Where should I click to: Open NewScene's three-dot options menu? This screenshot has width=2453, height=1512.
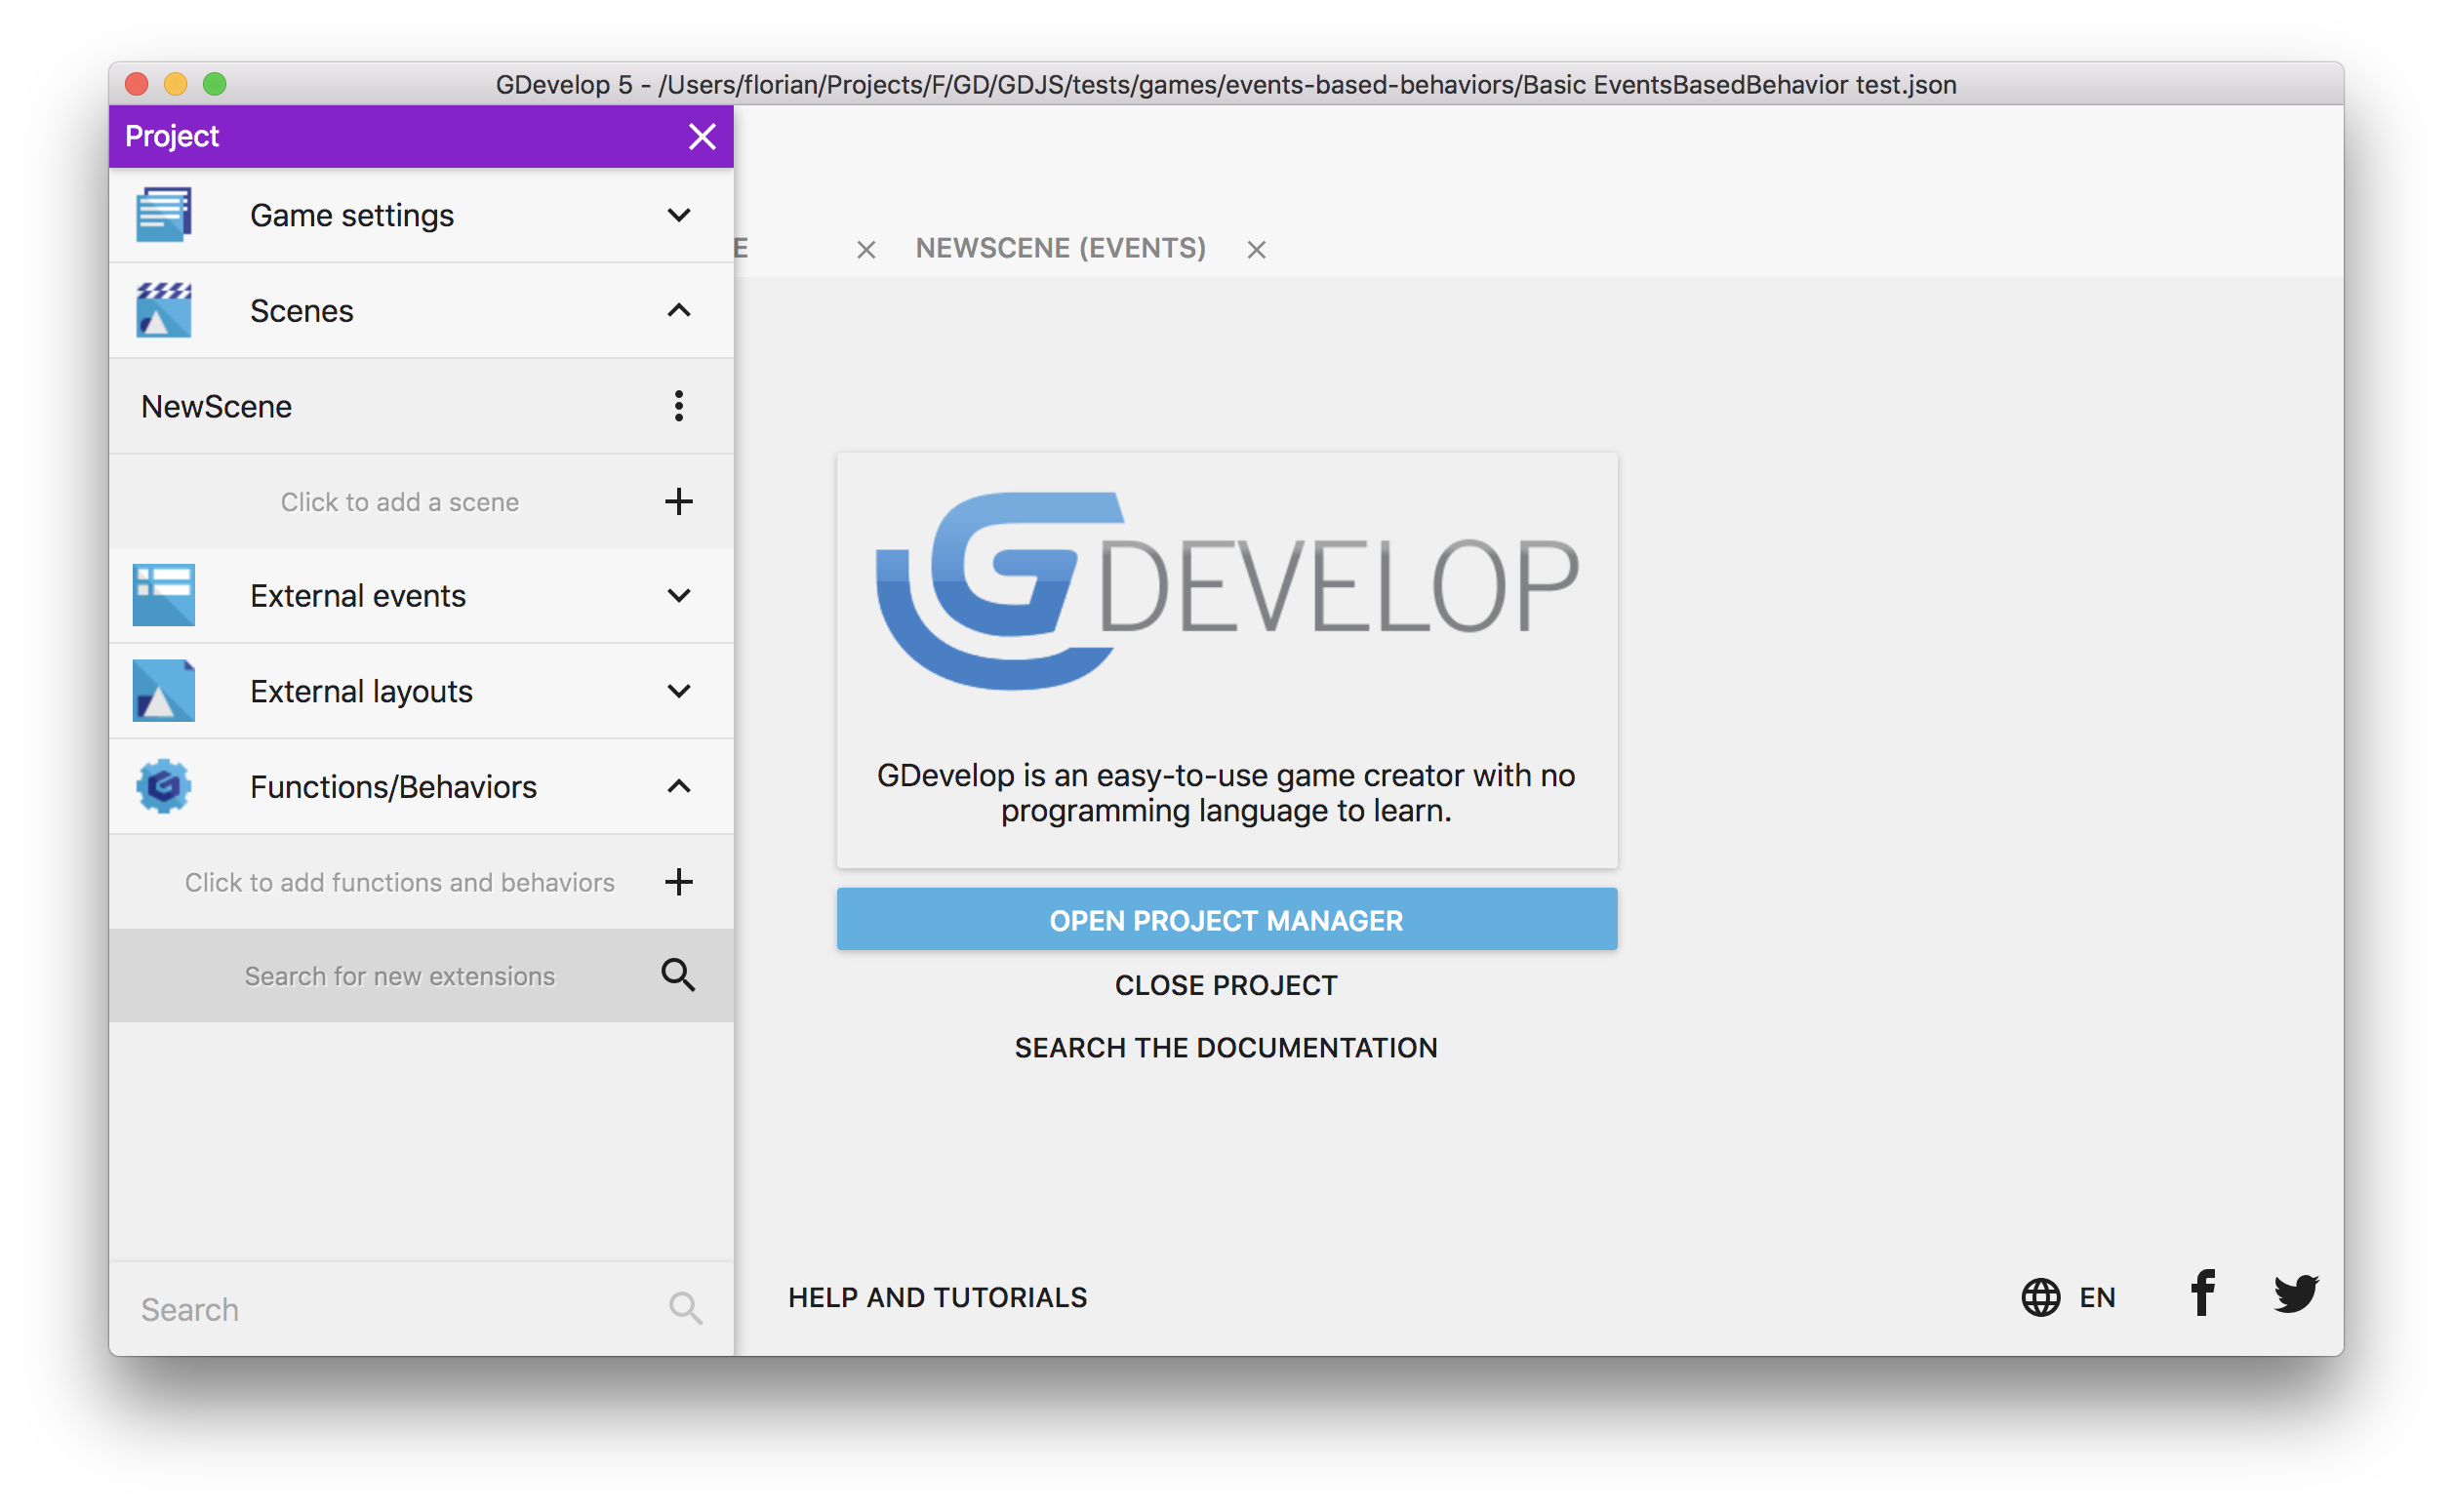coord(679,406)
